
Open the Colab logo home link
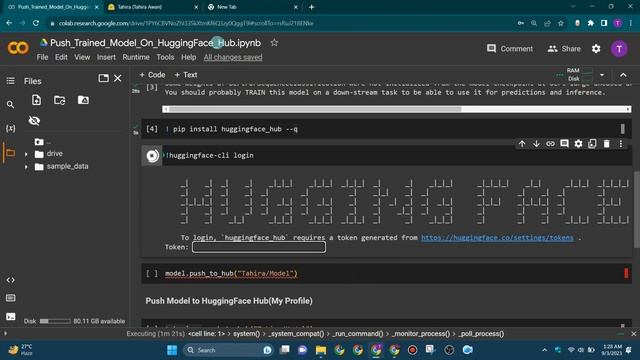18,48
